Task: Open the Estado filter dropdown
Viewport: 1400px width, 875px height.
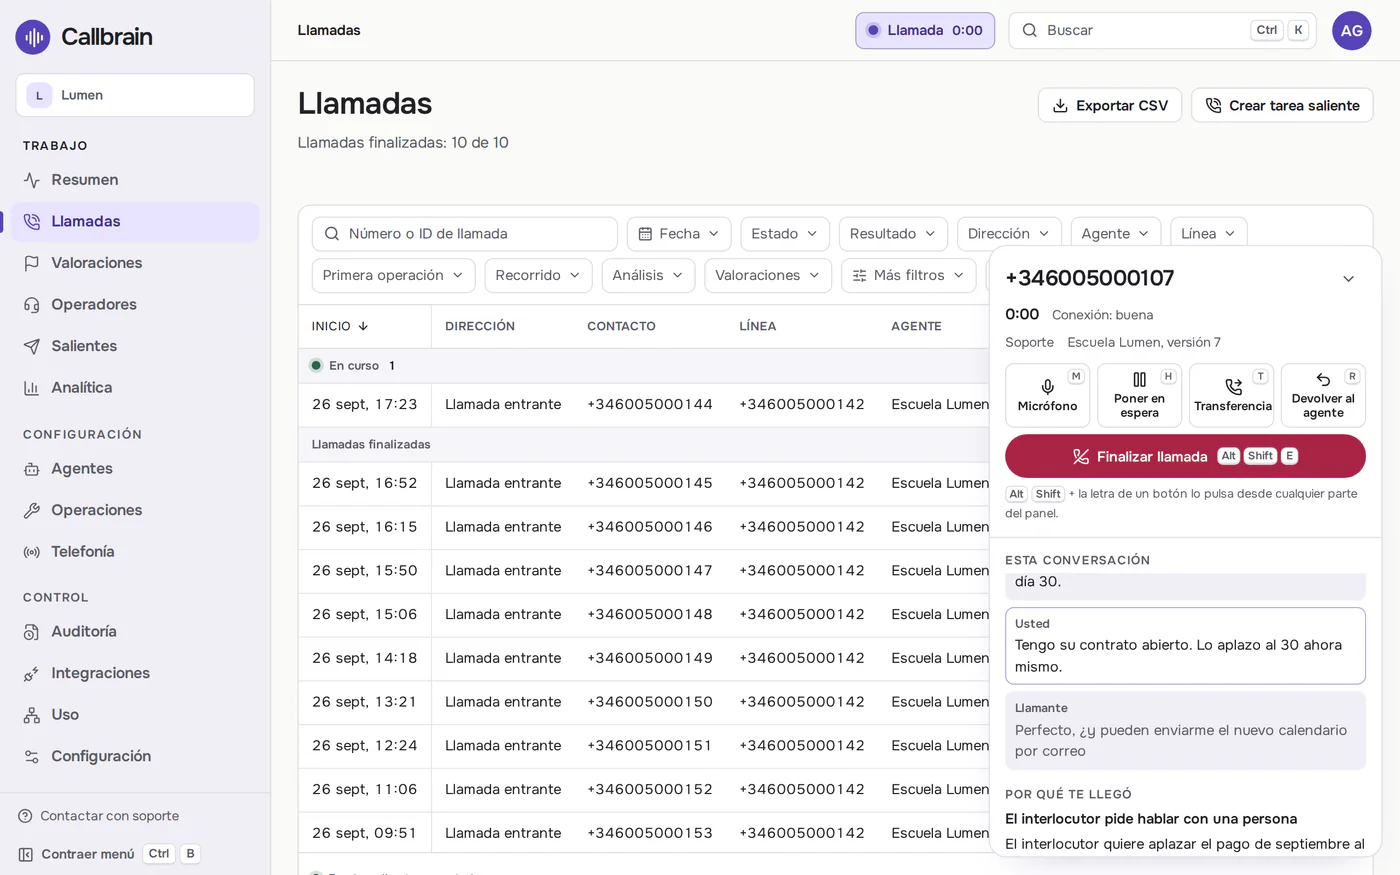Action: [x=785, y=234]
